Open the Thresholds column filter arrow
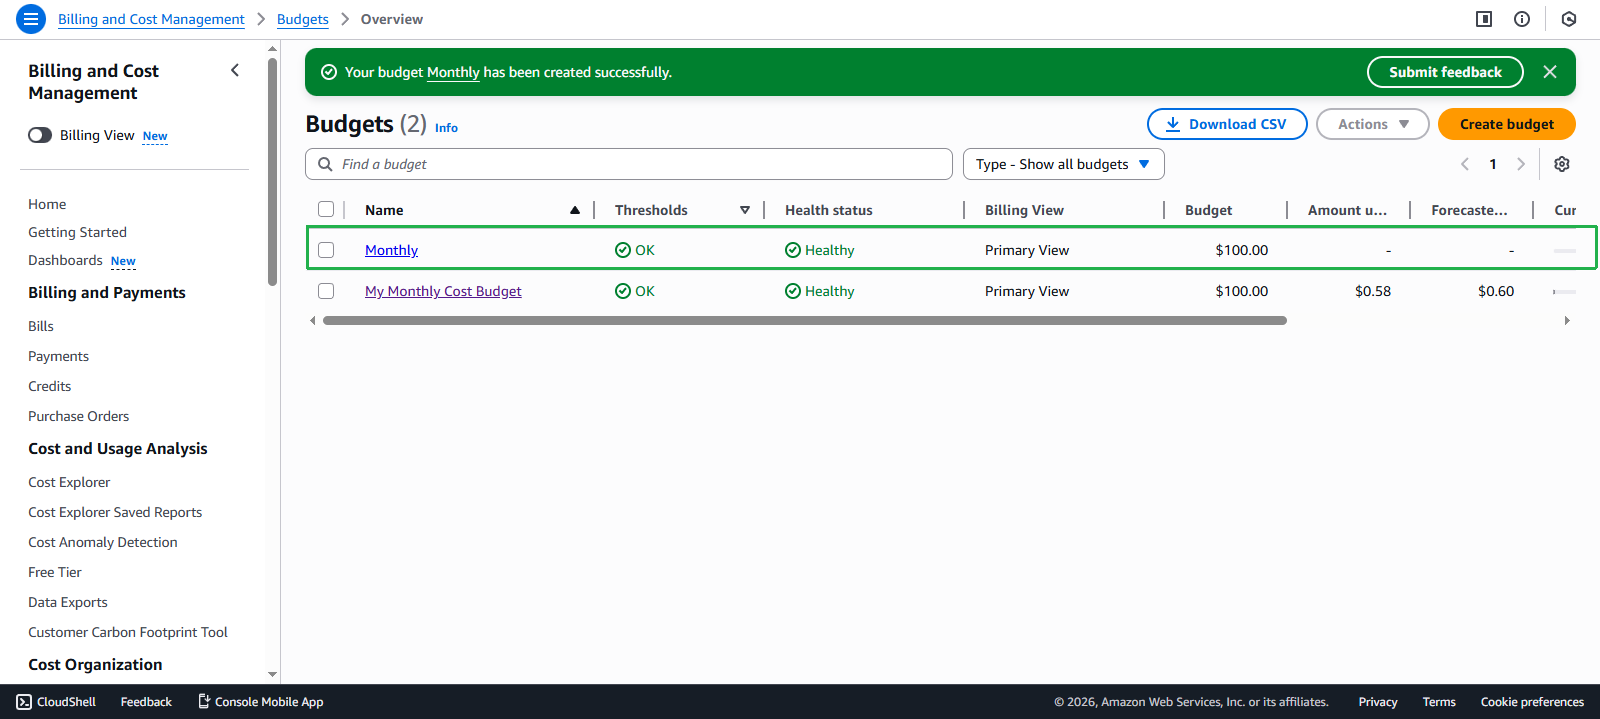 (x=745, y=210)
